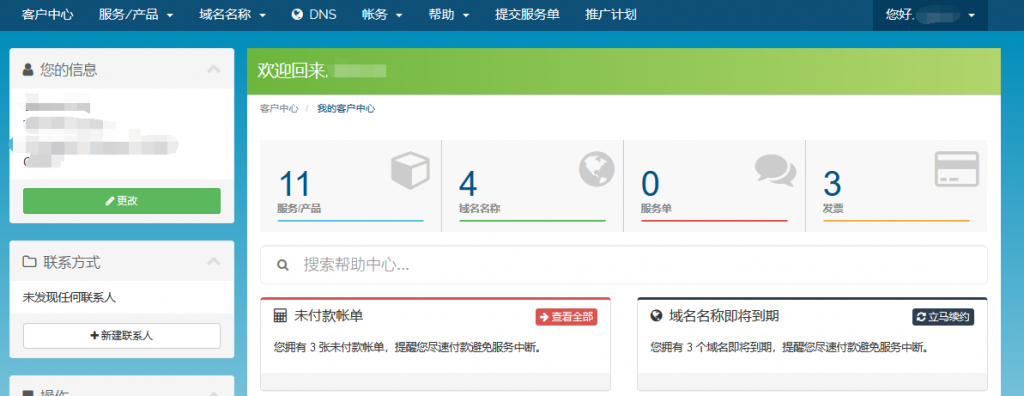The width and height of the screenshot is (1024, 396).
Task: Expand the 域名名称 dropdown menu
Action: tap(232, 14)
